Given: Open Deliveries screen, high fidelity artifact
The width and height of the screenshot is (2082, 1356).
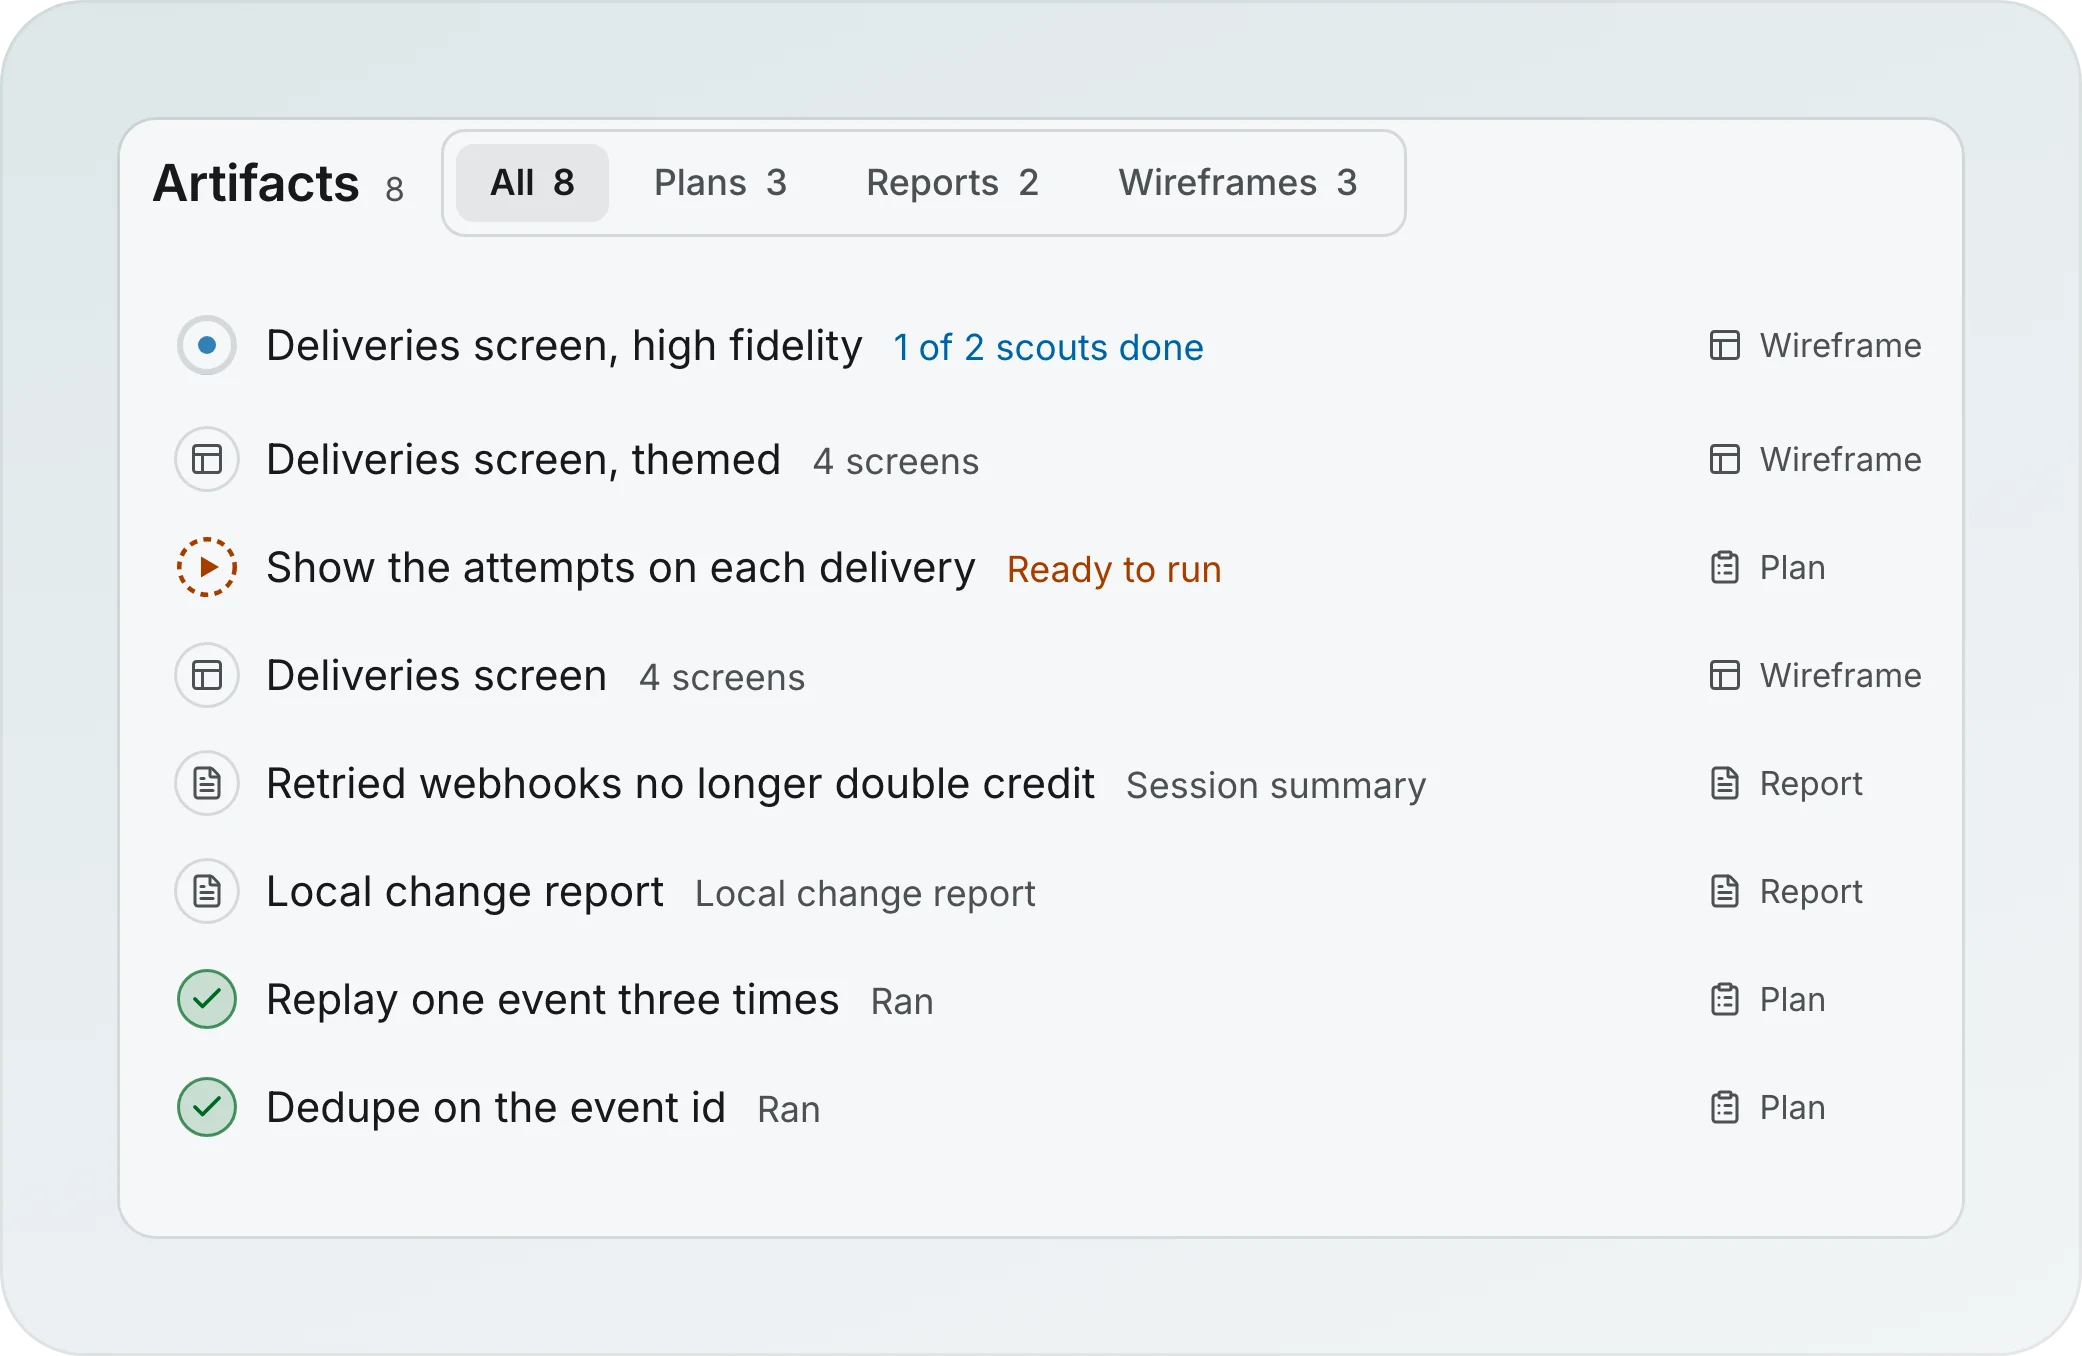Looking at the screenshot, I should click(x=564, y=346).
